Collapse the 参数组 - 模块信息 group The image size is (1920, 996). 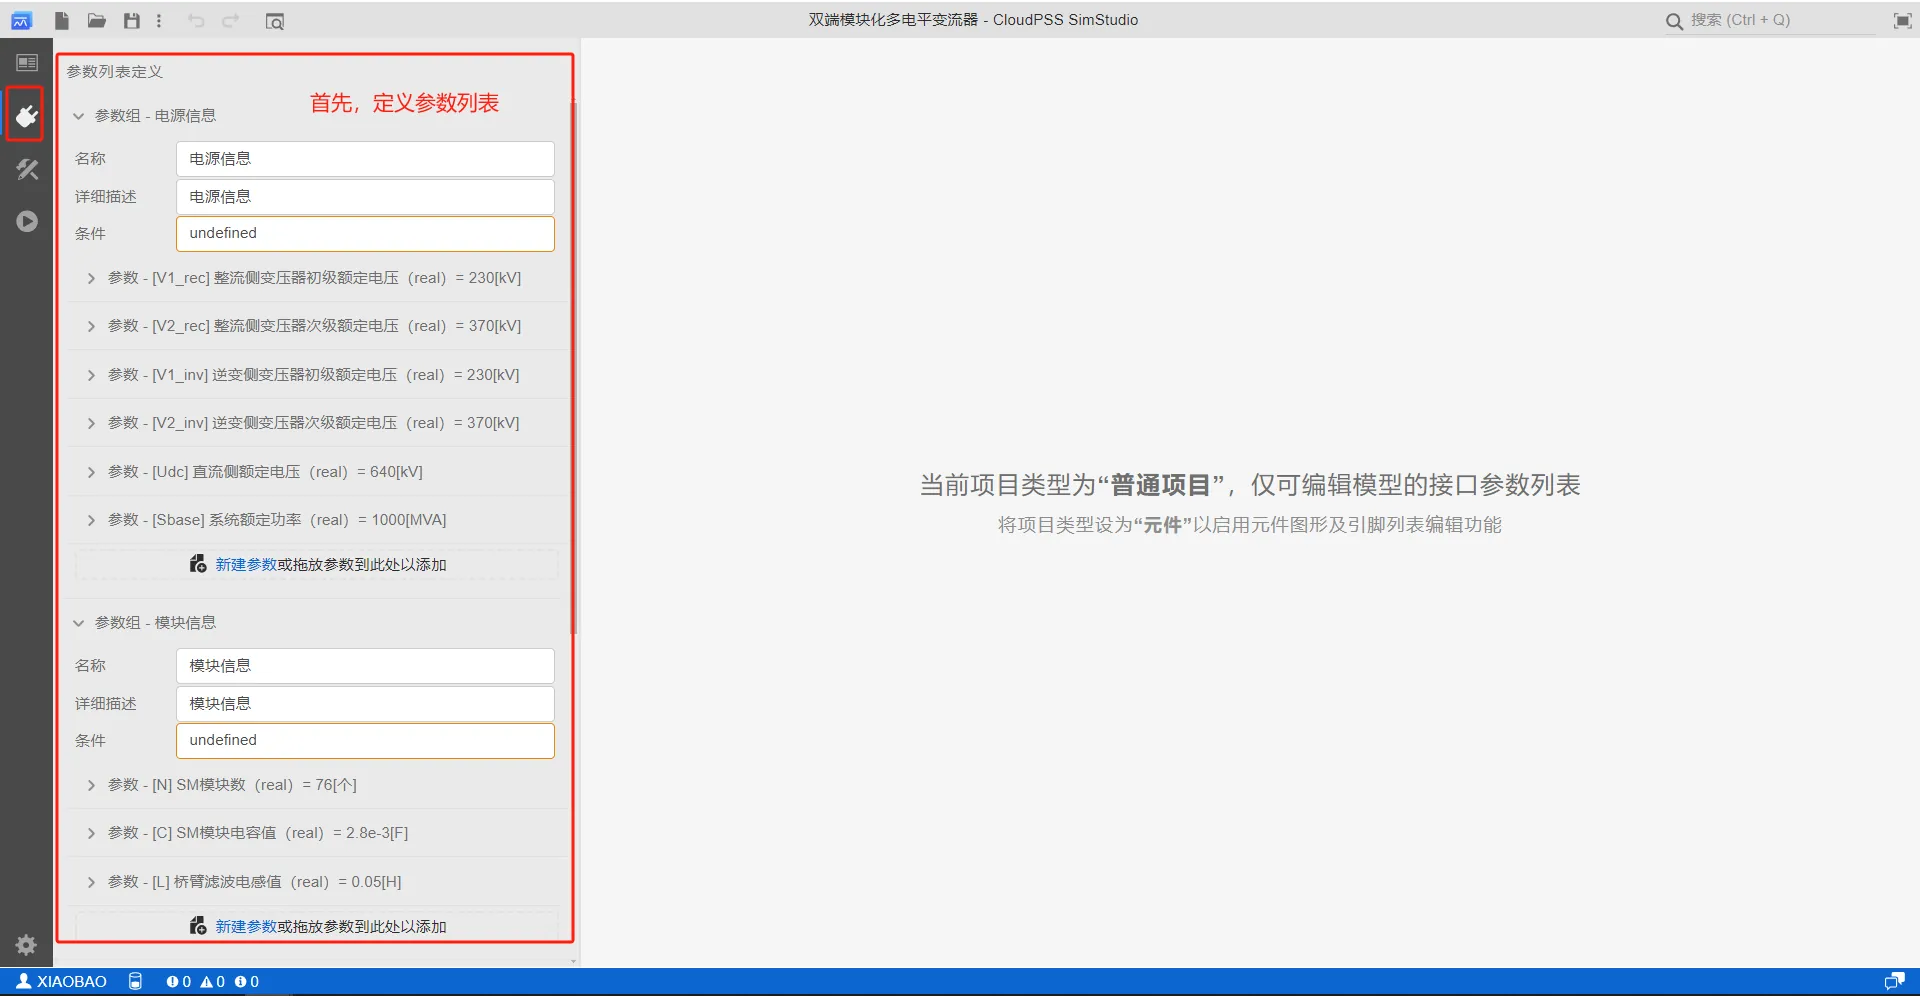pos(78,623)
